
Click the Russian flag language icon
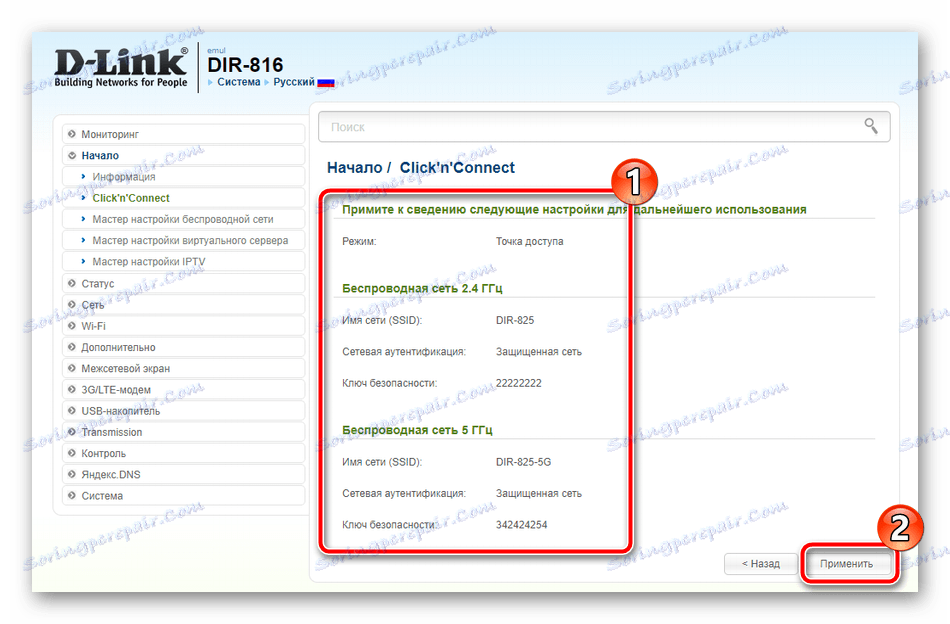pyautogui.click(x=326, y=82)
